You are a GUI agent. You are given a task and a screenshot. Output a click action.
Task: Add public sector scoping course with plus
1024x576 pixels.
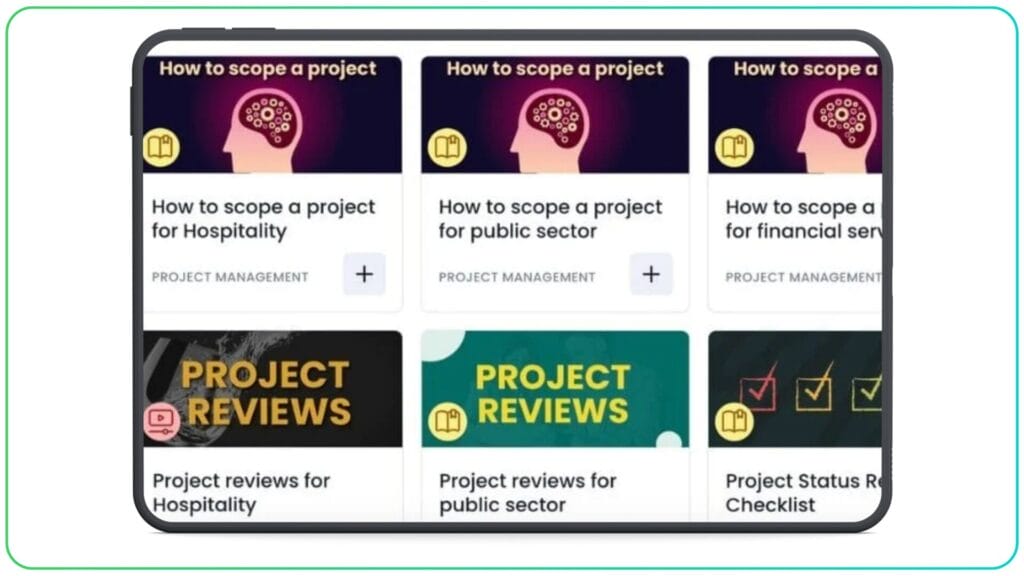coord(651,274)
